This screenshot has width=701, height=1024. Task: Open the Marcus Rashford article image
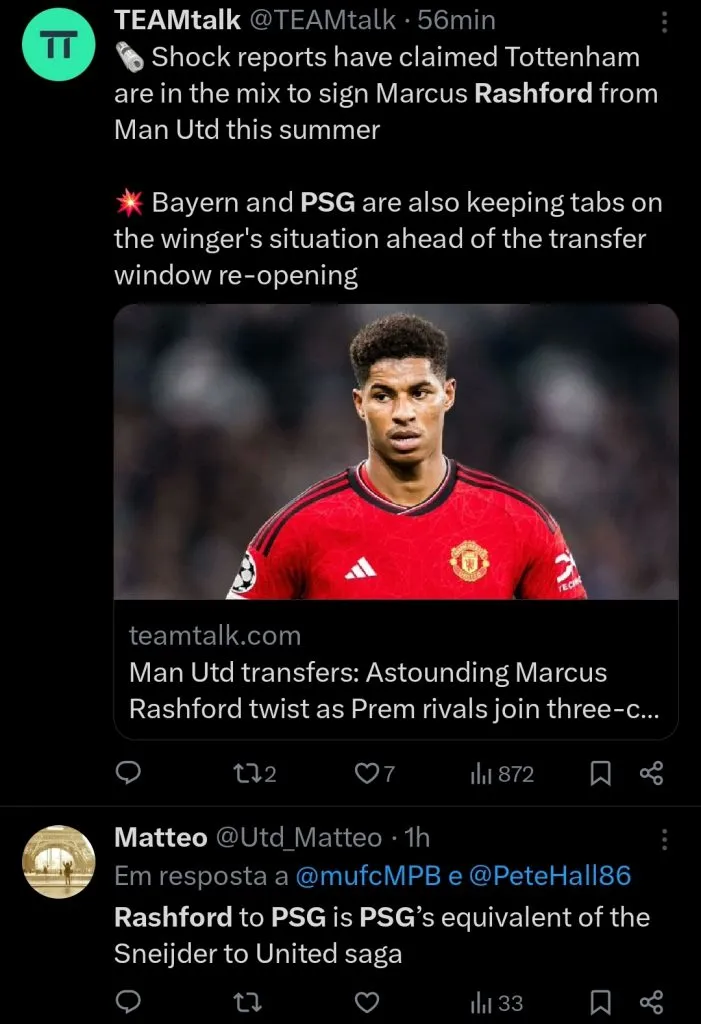click(396, 452)
